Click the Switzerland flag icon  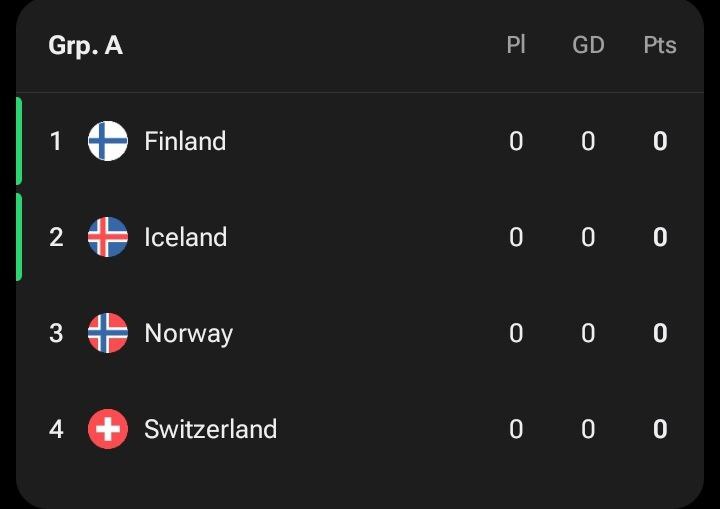108,429
